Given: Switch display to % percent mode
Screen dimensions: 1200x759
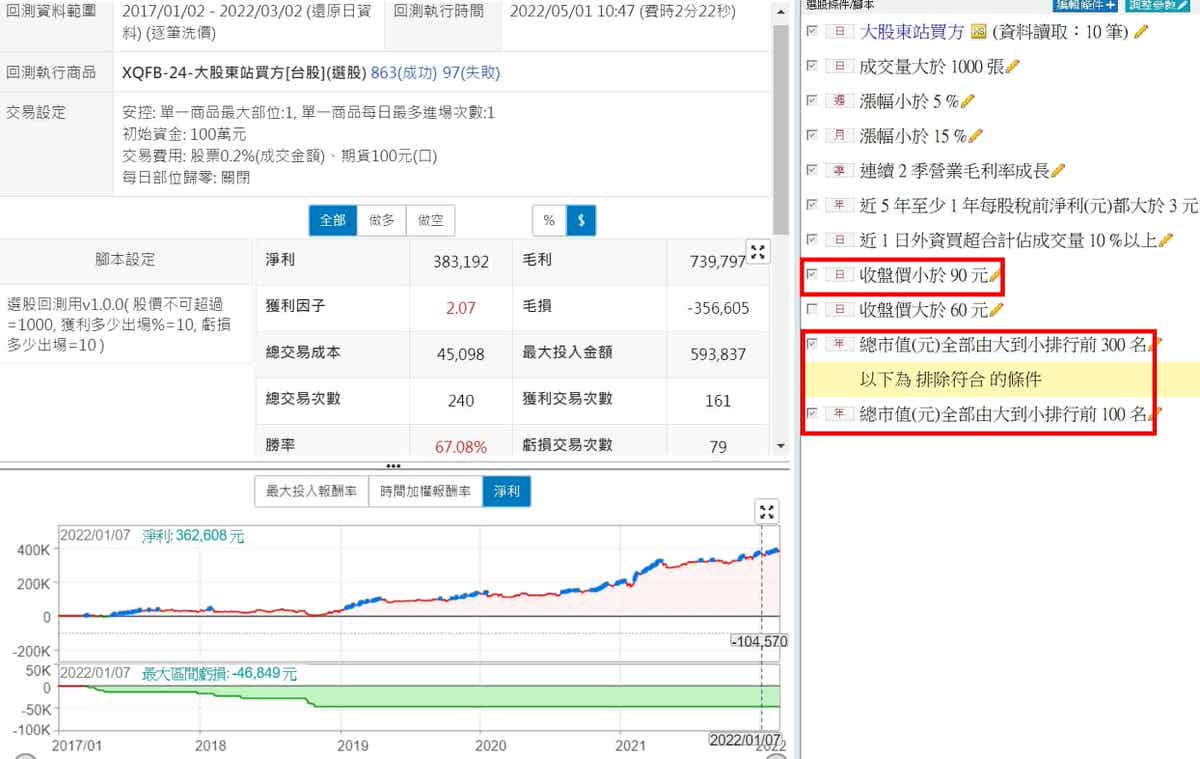Looking at the screenshot, I should click(x=549, y=220).
